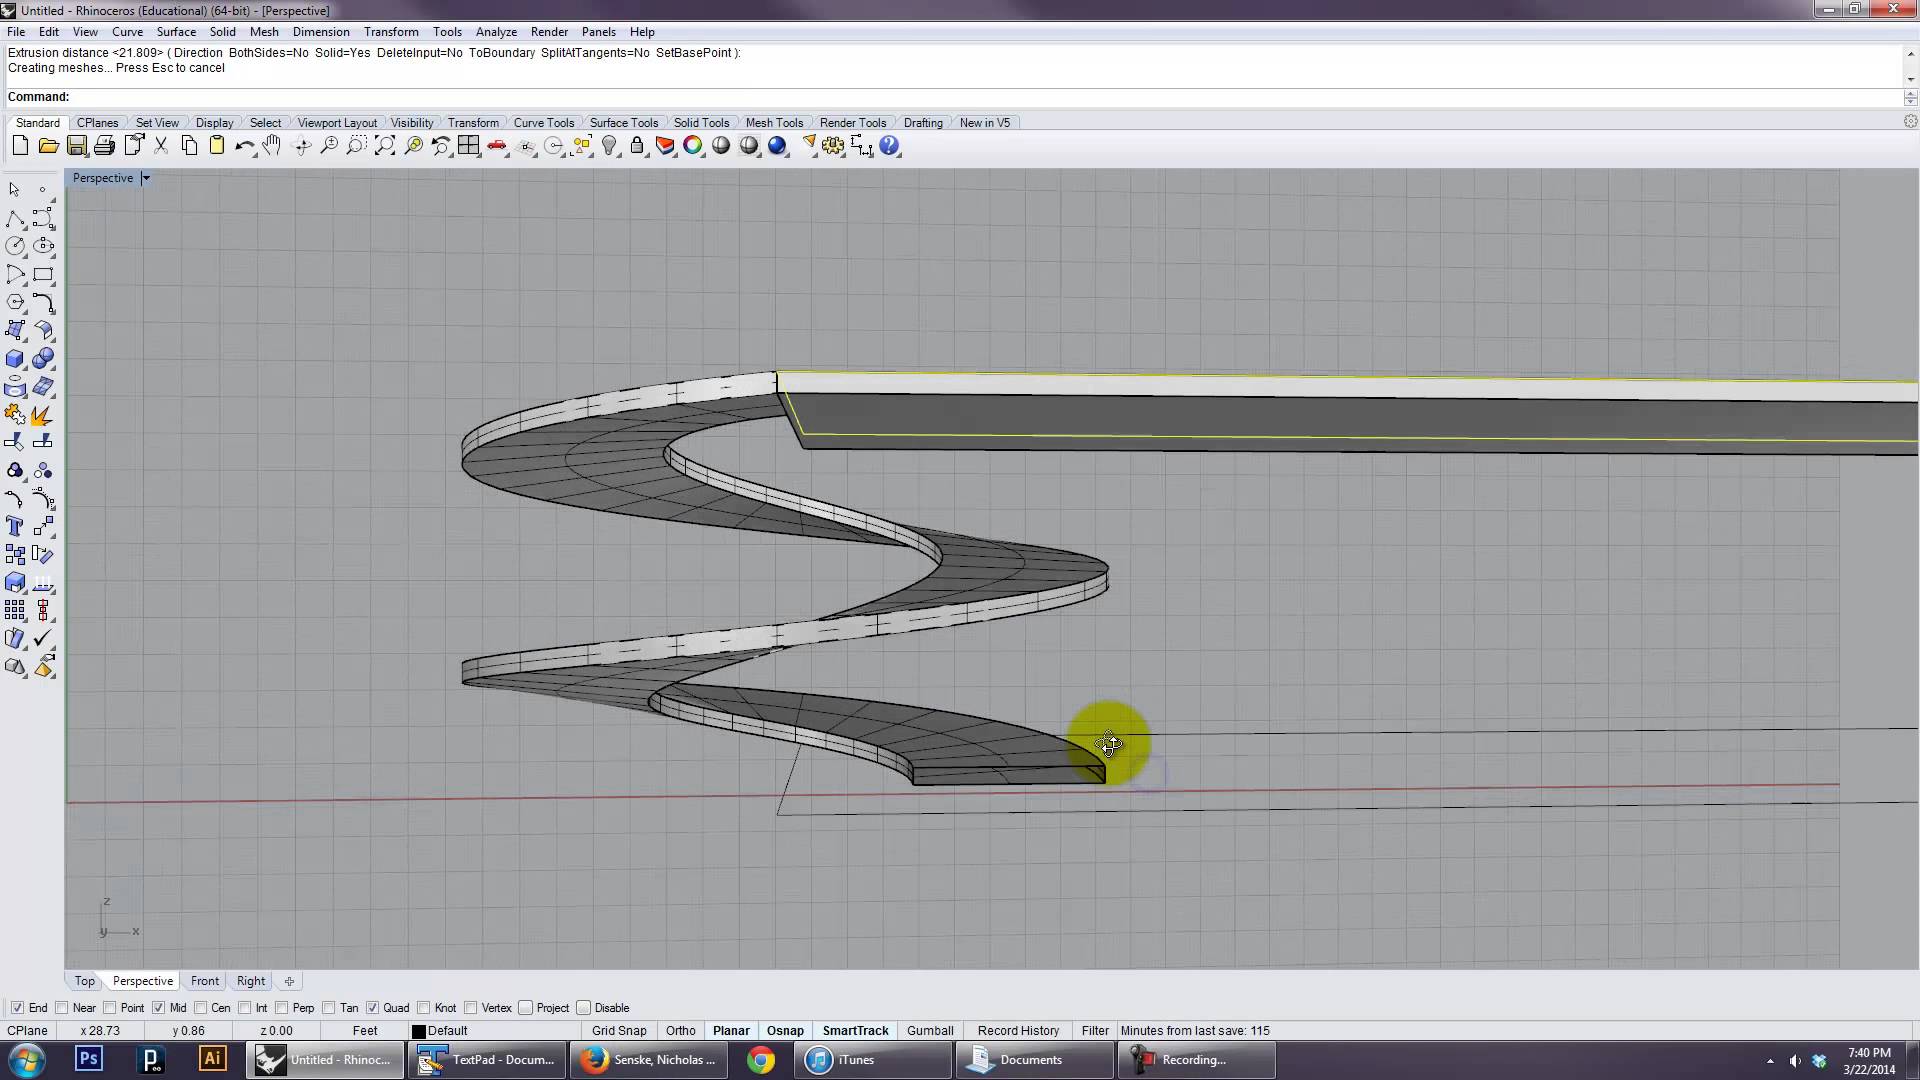Open Rhino Help with the question mark icon
This screenshot has width=1920, height=1080.
click(x=889, y=146)
